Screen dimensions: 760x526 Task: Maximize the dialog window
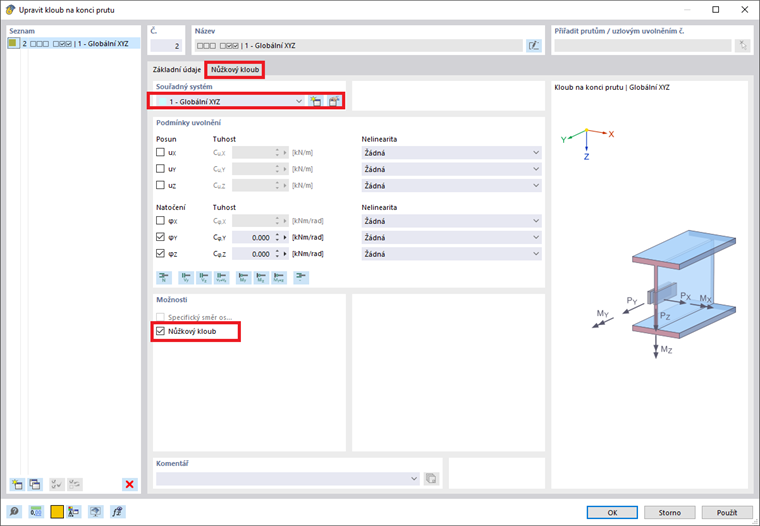pos(715,10)
